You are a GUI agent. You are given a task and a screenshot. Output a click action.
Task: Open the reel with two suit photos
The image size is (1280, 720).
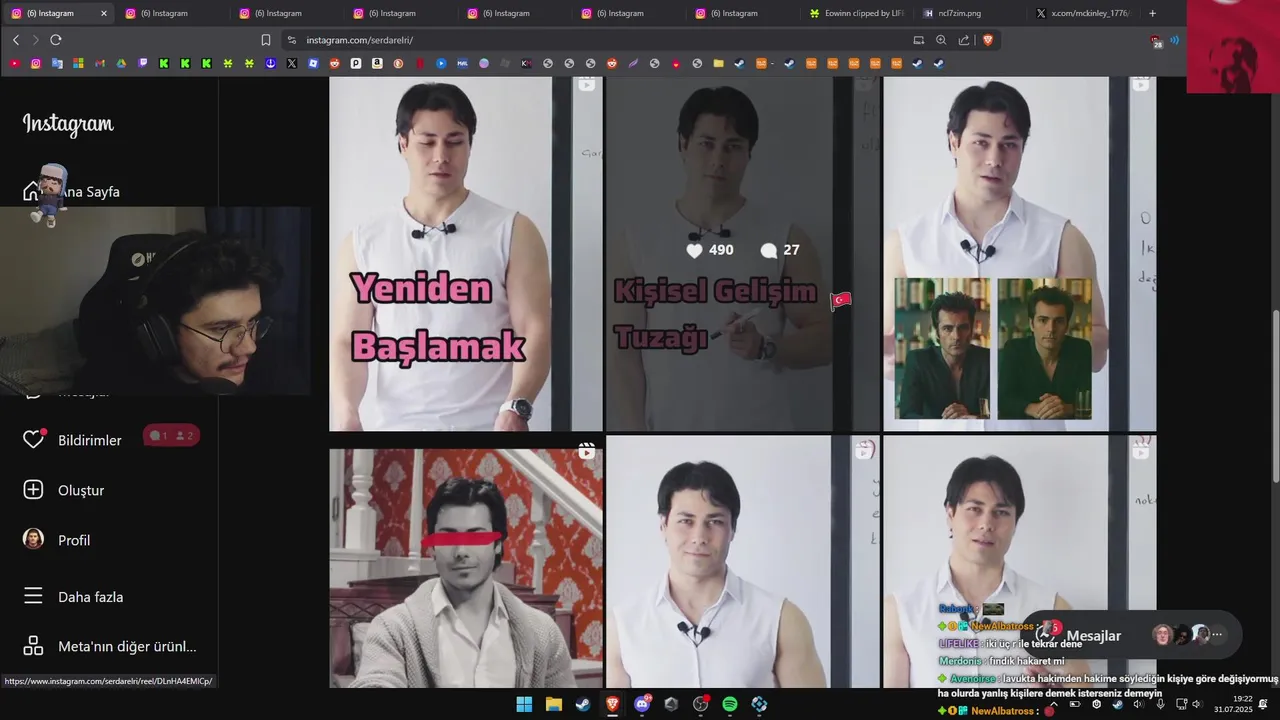coord(1019,254)
